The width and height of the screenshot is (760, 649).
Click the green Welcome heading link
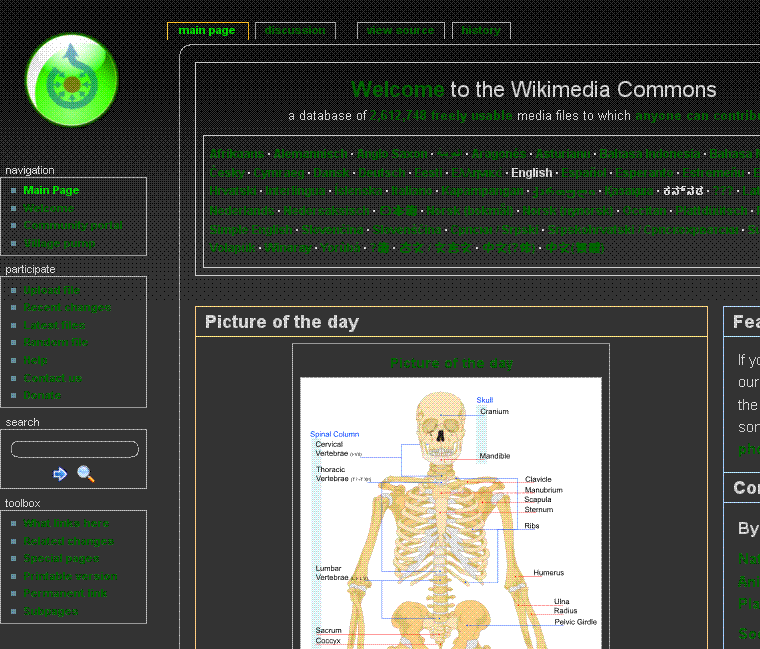coord(397,90)
